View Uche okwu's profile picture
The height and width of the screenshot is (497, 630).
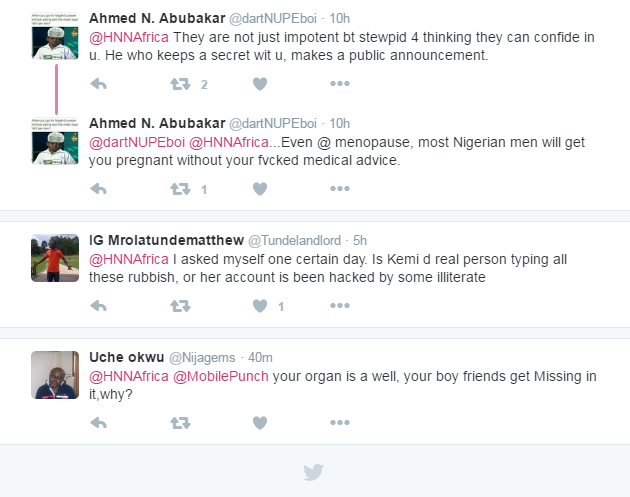click(x=55, y=376)
